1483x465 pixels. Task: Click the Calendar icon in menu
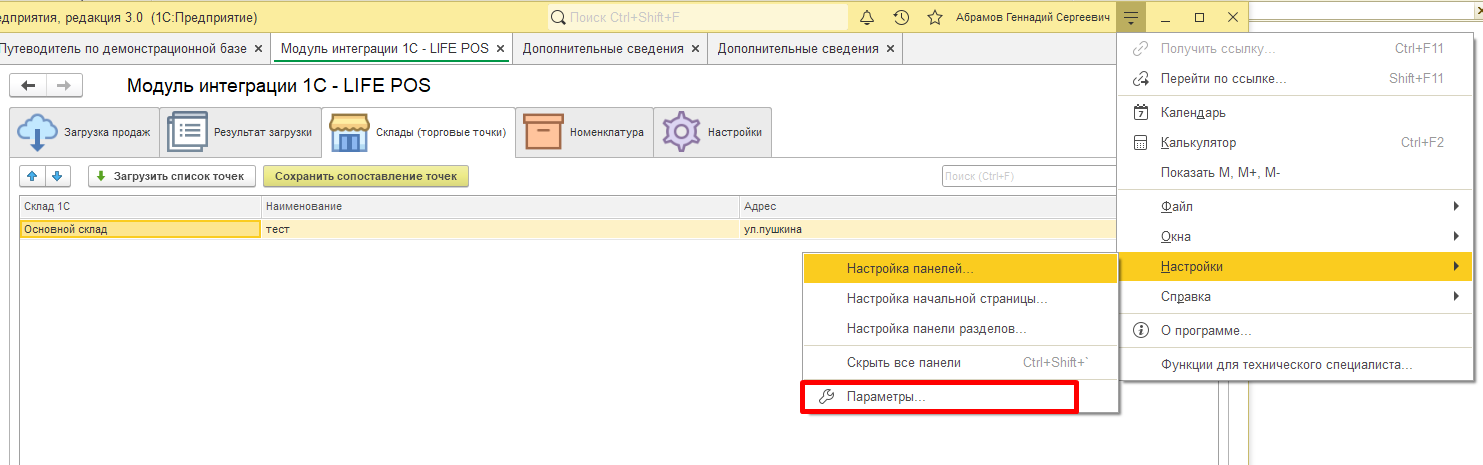pyautogui.click(x=1139, y=113)
